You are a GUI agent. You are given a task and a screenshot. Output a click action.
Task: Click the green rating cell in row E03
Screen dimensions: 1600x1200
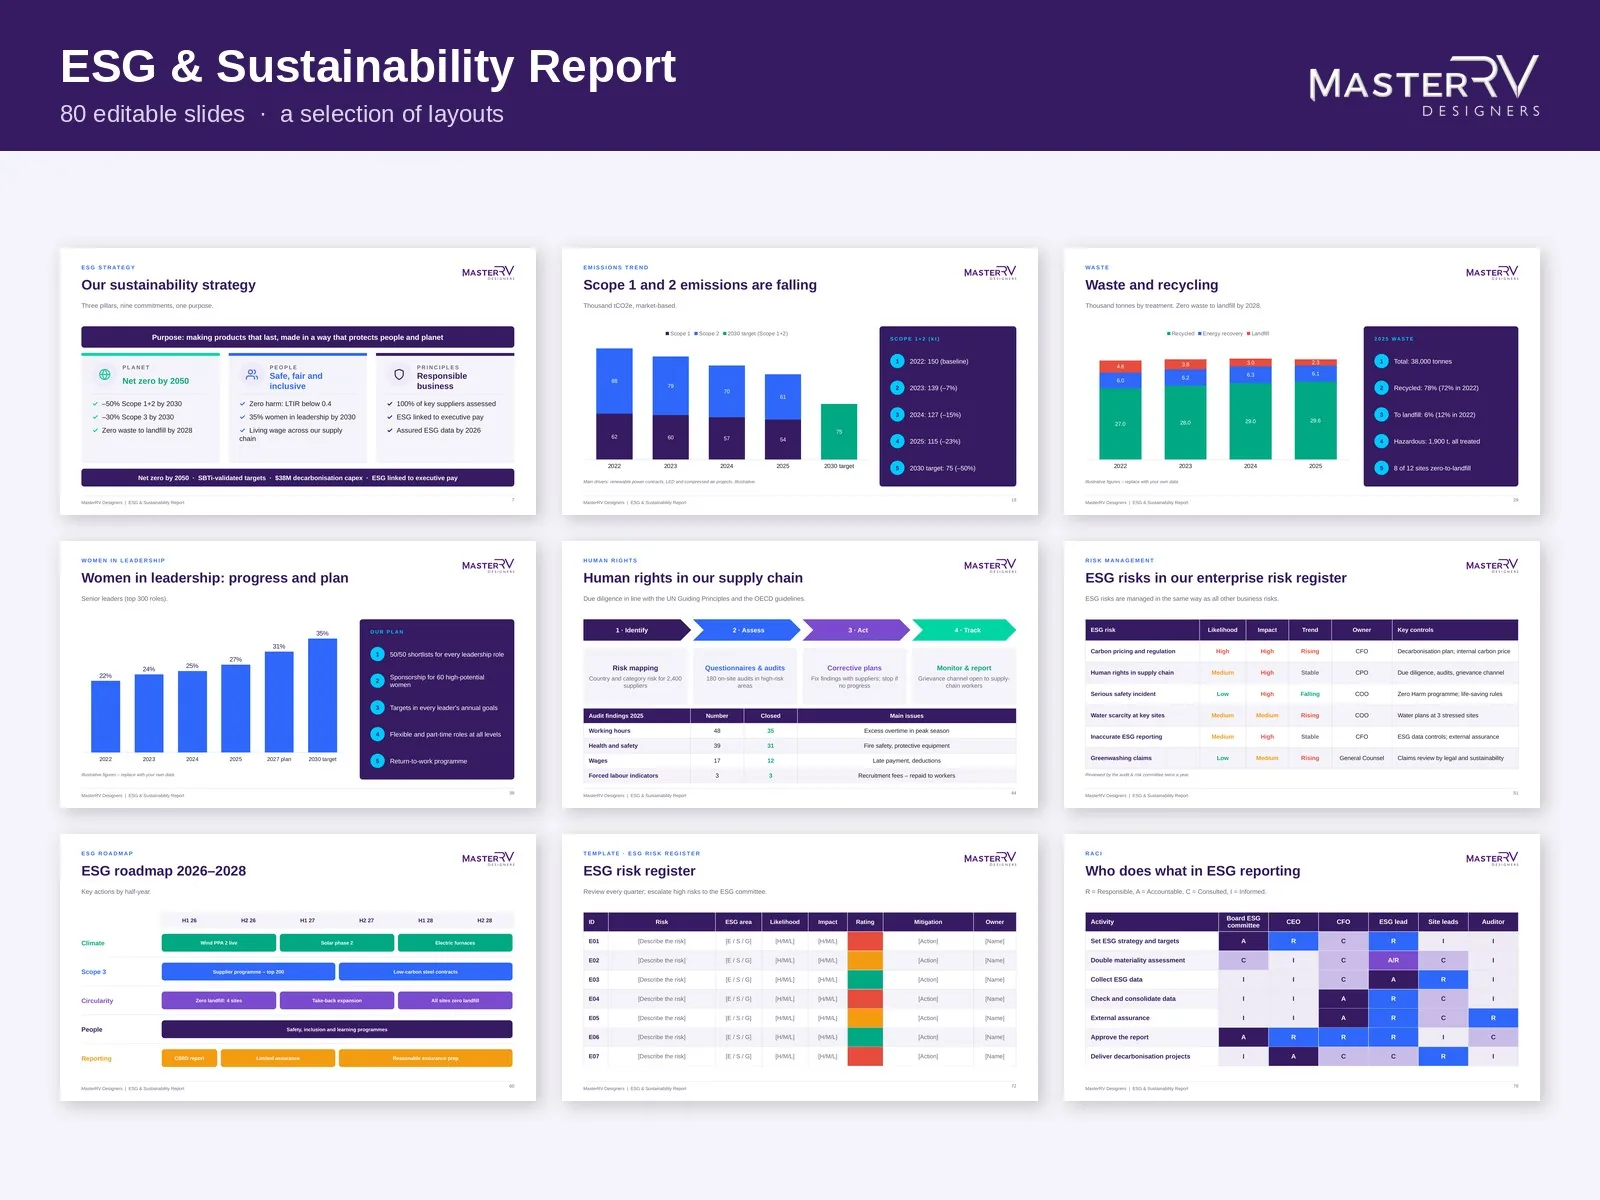click(x=865, y=980)
